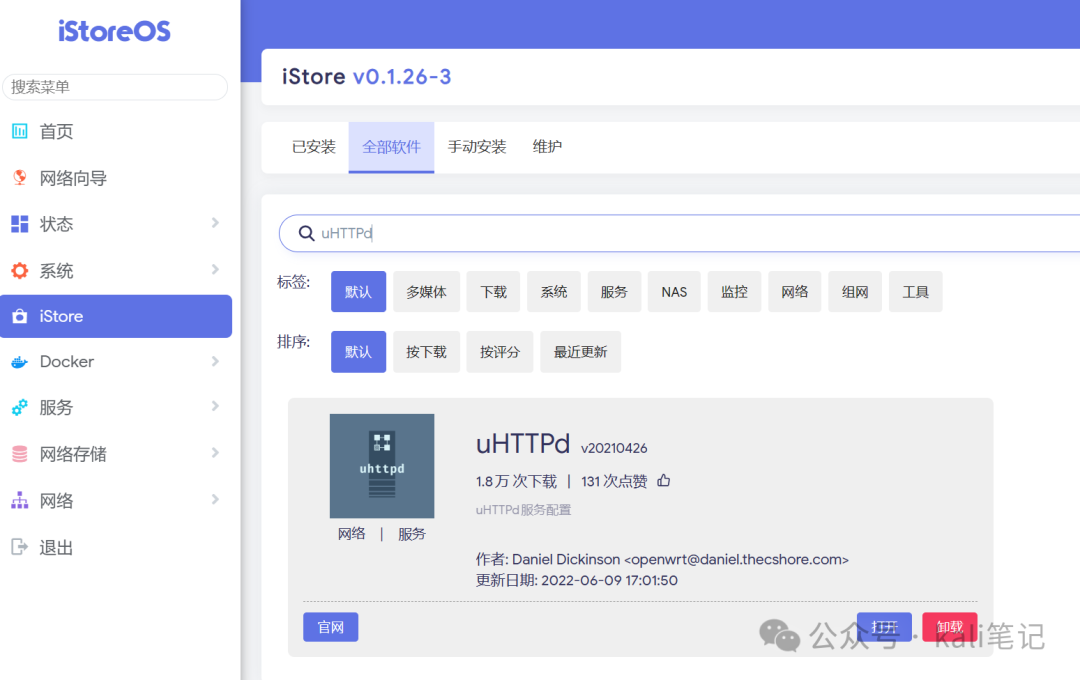Click the network wizard globe icon
The image size is (1080, 680).
(20, 178)
